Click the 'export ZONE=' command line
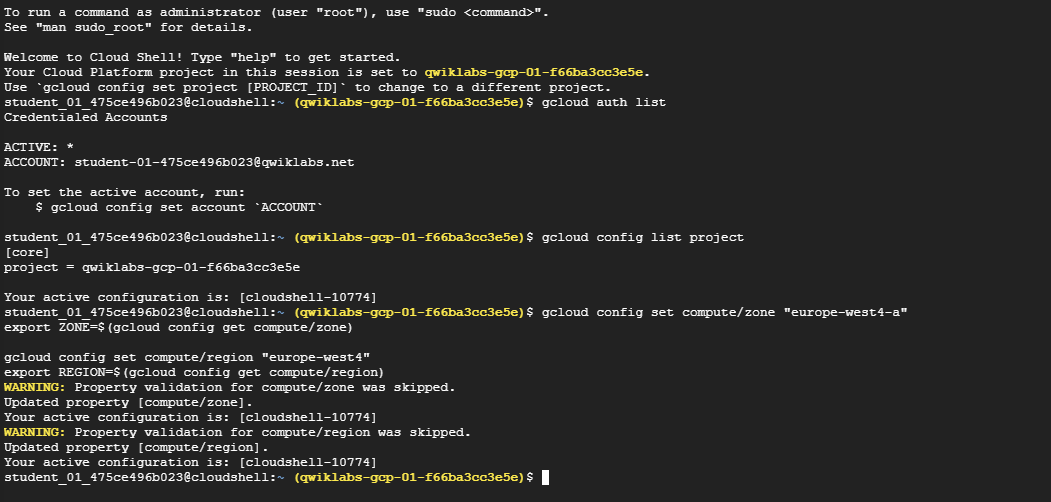This screenshot has width=1051, height=502. [x=178, y=327]
